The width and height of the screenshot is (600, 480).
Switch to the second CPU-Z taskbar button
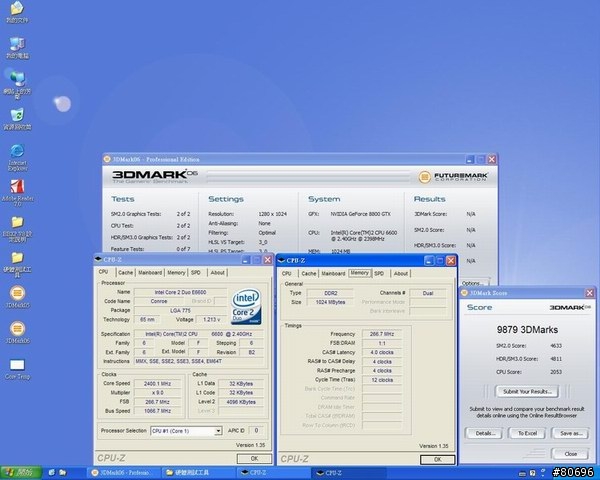347,473
